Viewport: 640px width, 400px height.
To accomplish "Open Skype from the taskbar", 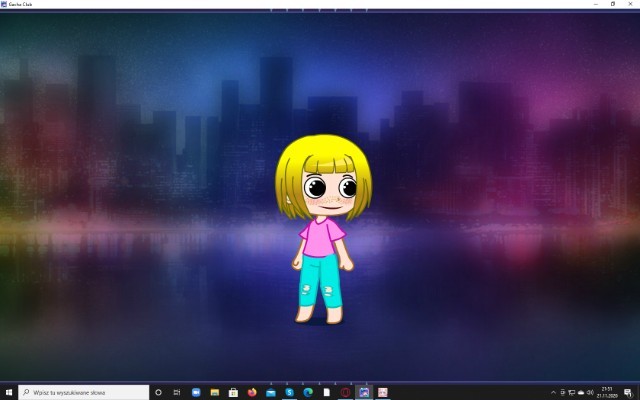I will 289,392.
